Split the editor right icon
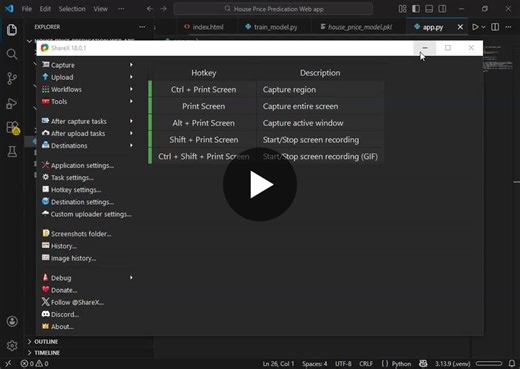The image size is (520, 369). pos(495,27)
